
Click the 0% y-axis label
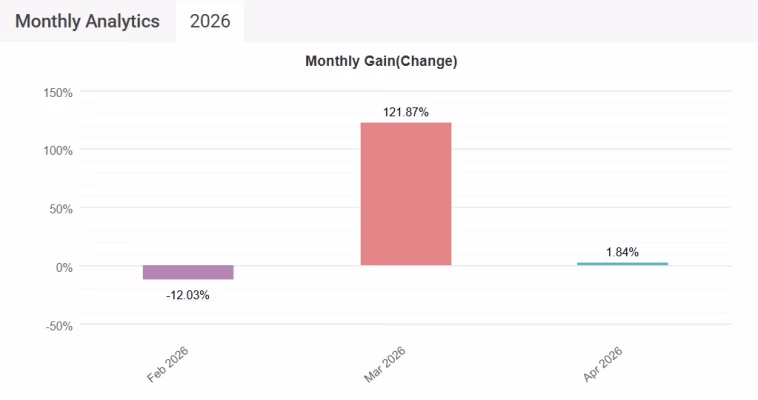click(64, 267)
